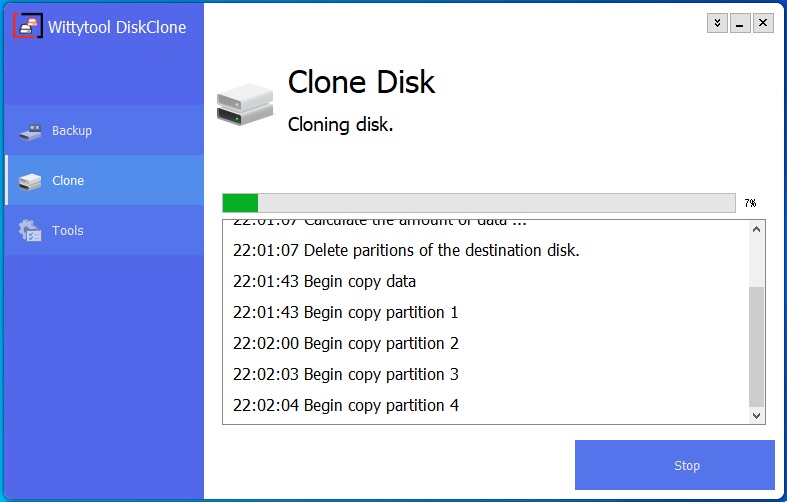787x502 pixels.
Task: Click the stacked drives Clone Disk icon
Action: pyautogui.click(x=245, y=104)
